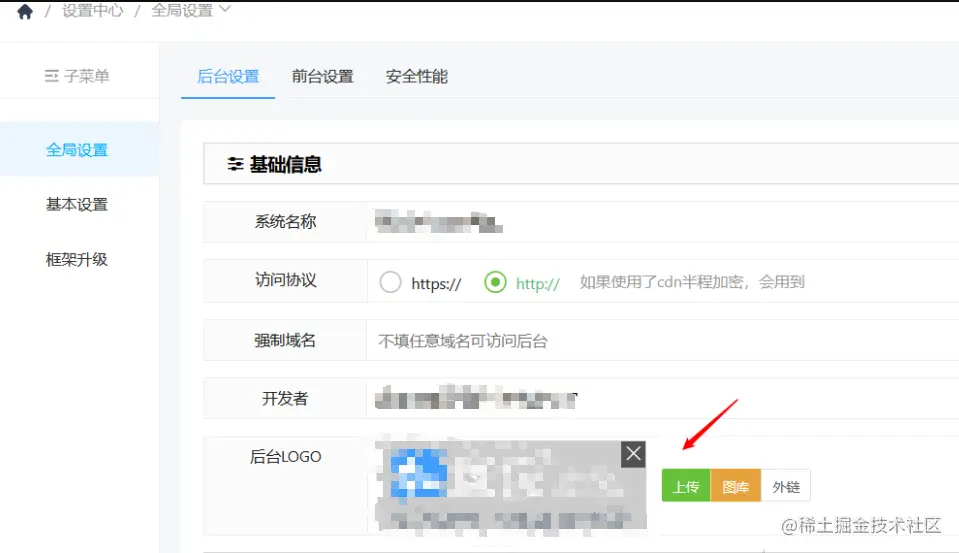Viewport: 959px width, 553px height.
Task: Click the cdn半程加密 hint text
Action: (x=692, y=282)
